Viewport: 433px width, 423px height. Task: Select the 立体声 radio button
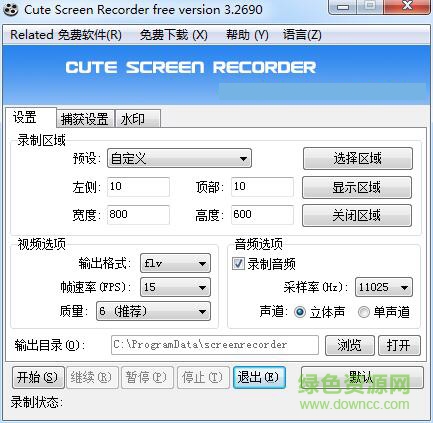[x=300, y=312]
